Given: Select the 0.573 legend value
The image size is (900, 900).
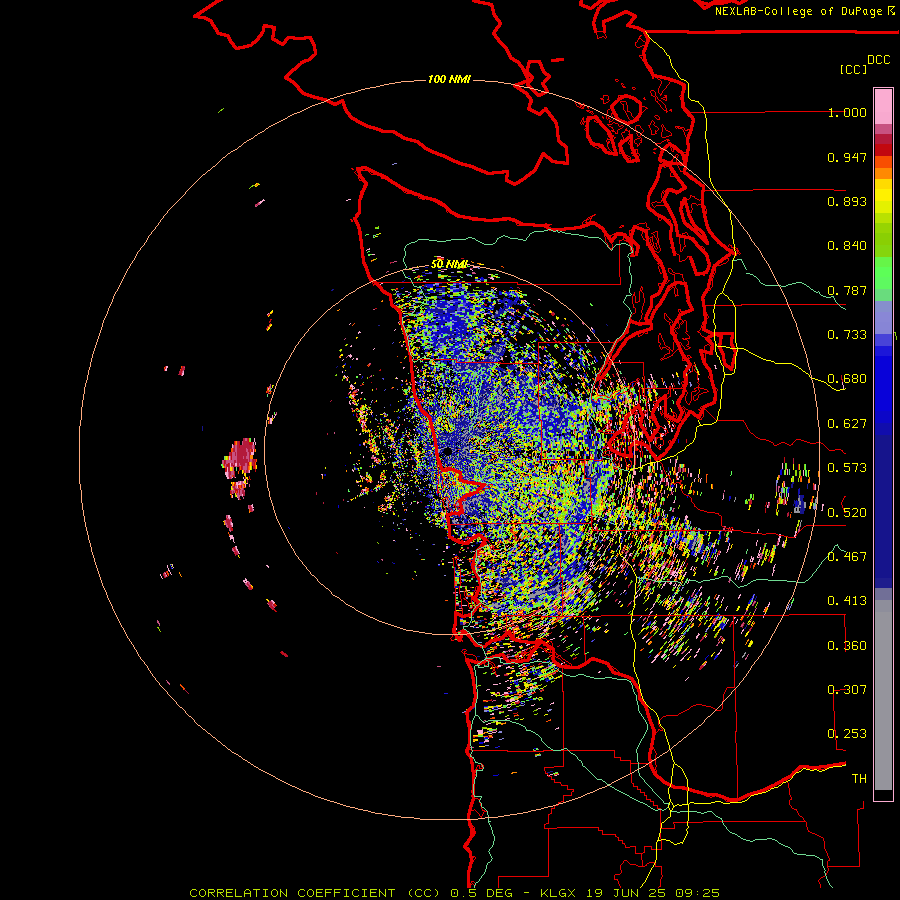Looking at the screenshot, I should click(x=847, y=468).
